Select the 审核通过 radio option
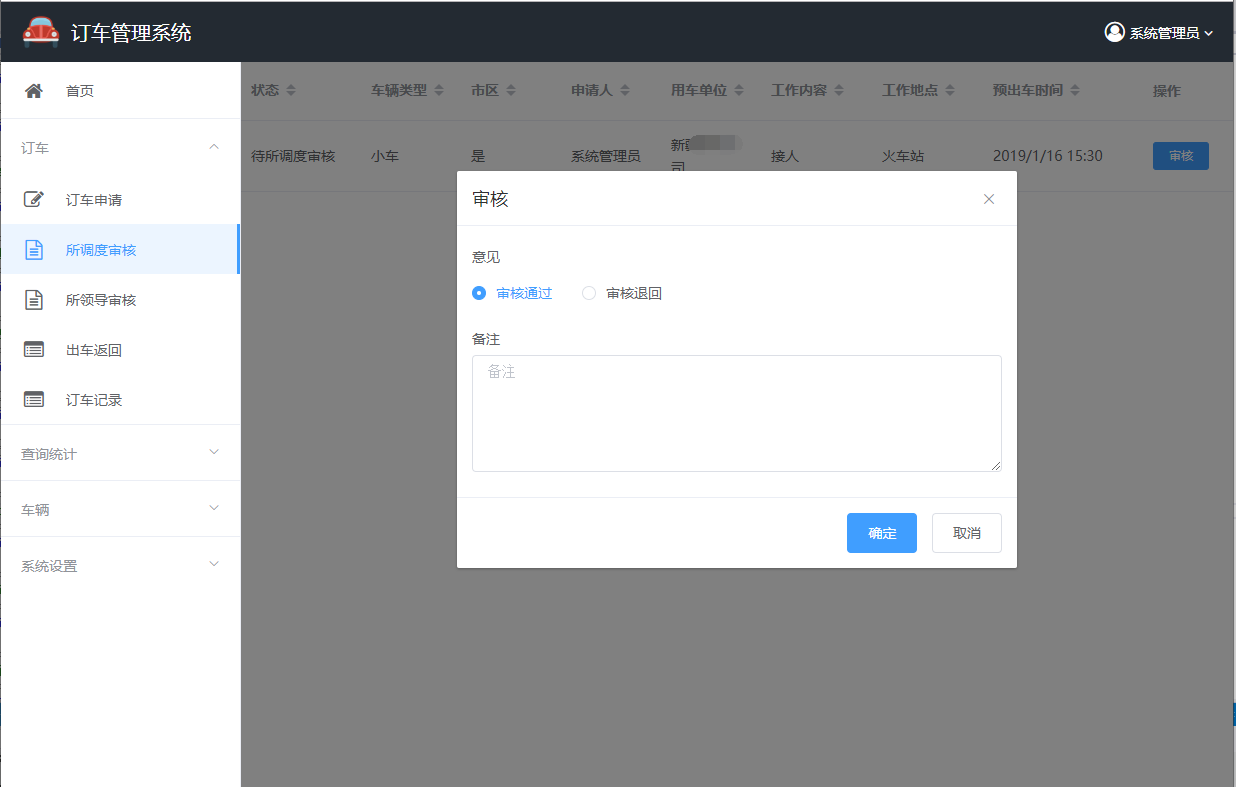The image size is (1236, 787). 479,293
